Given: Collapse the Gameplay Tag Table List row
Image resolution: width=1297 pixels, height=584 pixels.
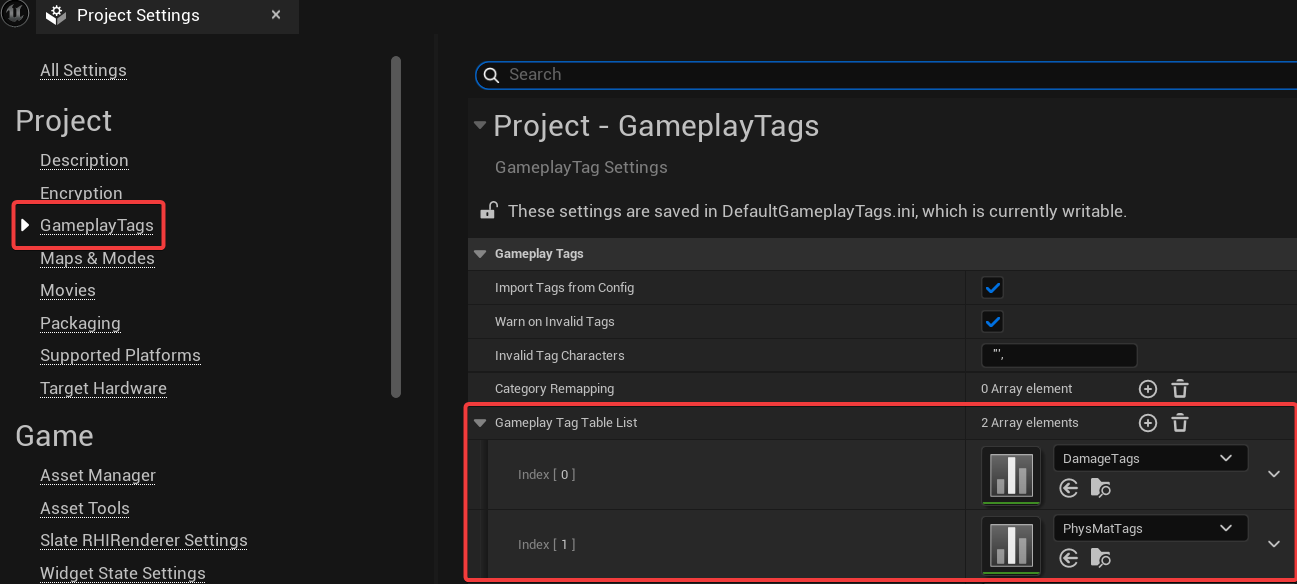Looking at the screenshot, I should [480, 423].
